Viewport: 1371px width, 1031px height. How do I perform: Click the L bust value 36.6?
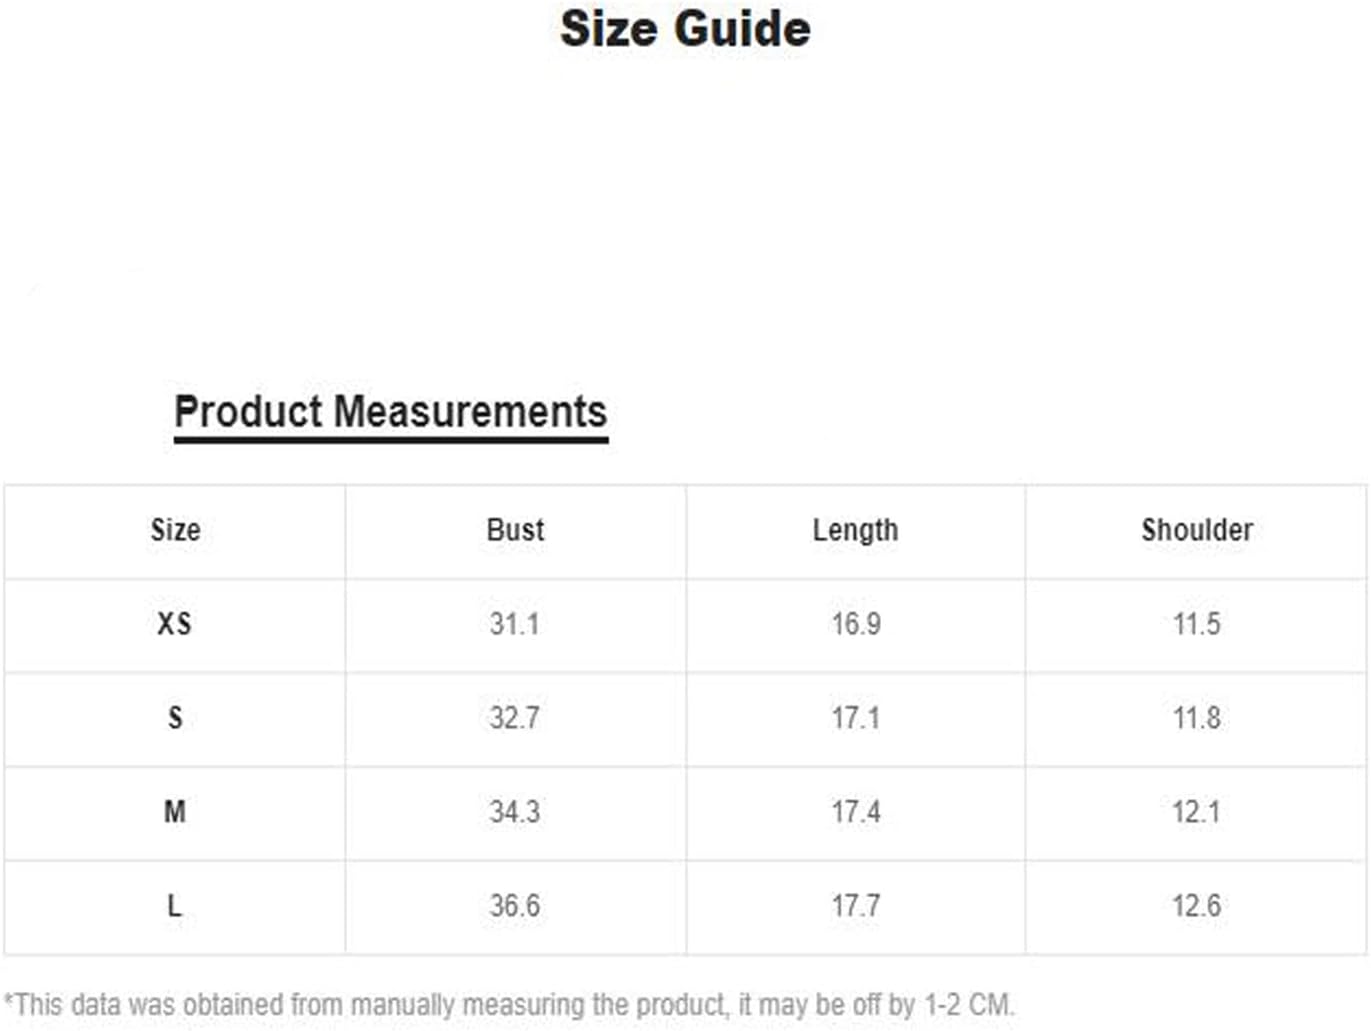(514, 906)
